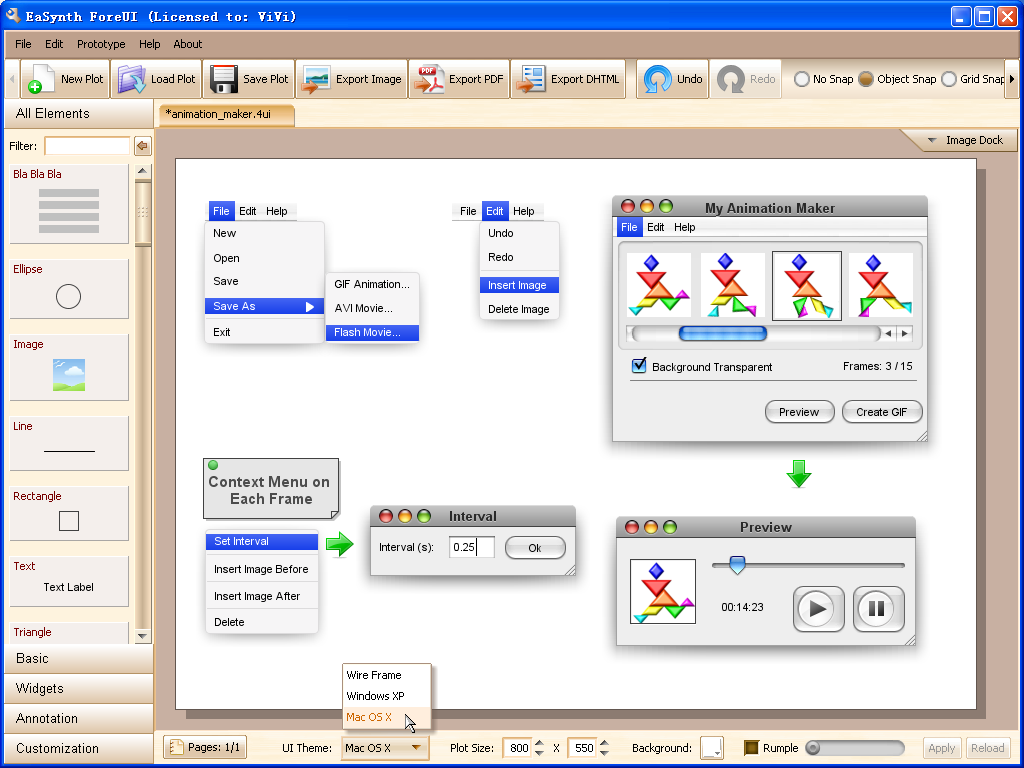Click the Export Image icon
Screen dimensions: 1024x768
(x=316, y=79)
